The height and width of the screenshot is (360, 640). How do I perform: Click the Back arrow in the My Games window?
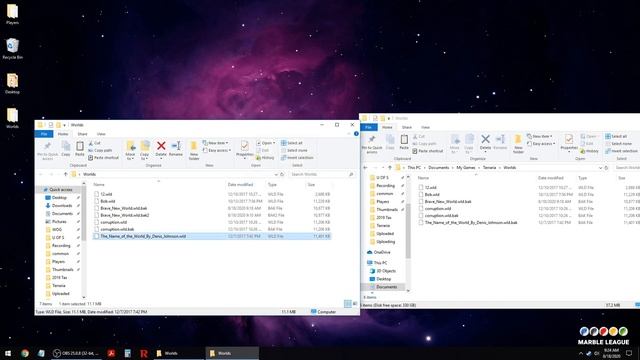(366, 168)
